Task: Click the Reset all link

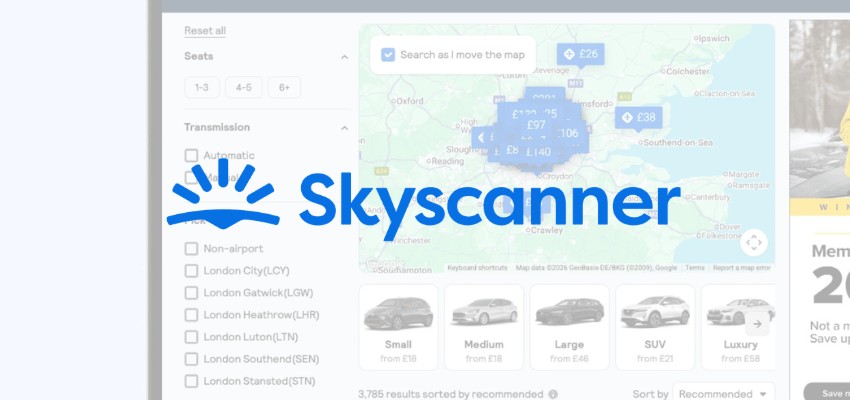Action: pyautogui.click(x=205, y=31)
